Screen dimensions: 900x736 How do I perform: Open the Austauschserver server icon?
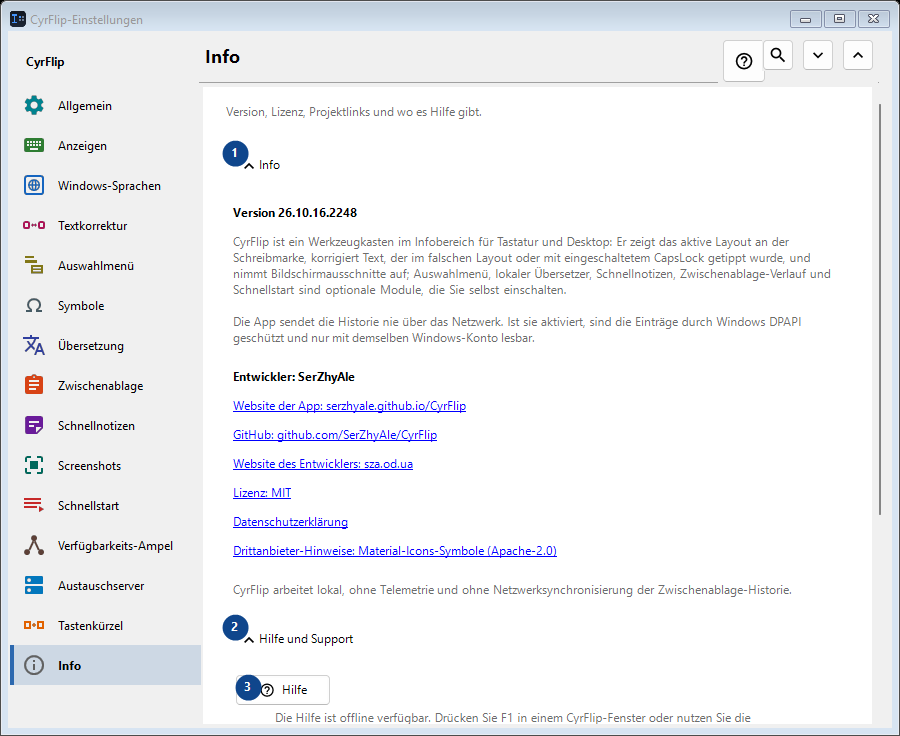pyautogui.click(x=34, y=586)
